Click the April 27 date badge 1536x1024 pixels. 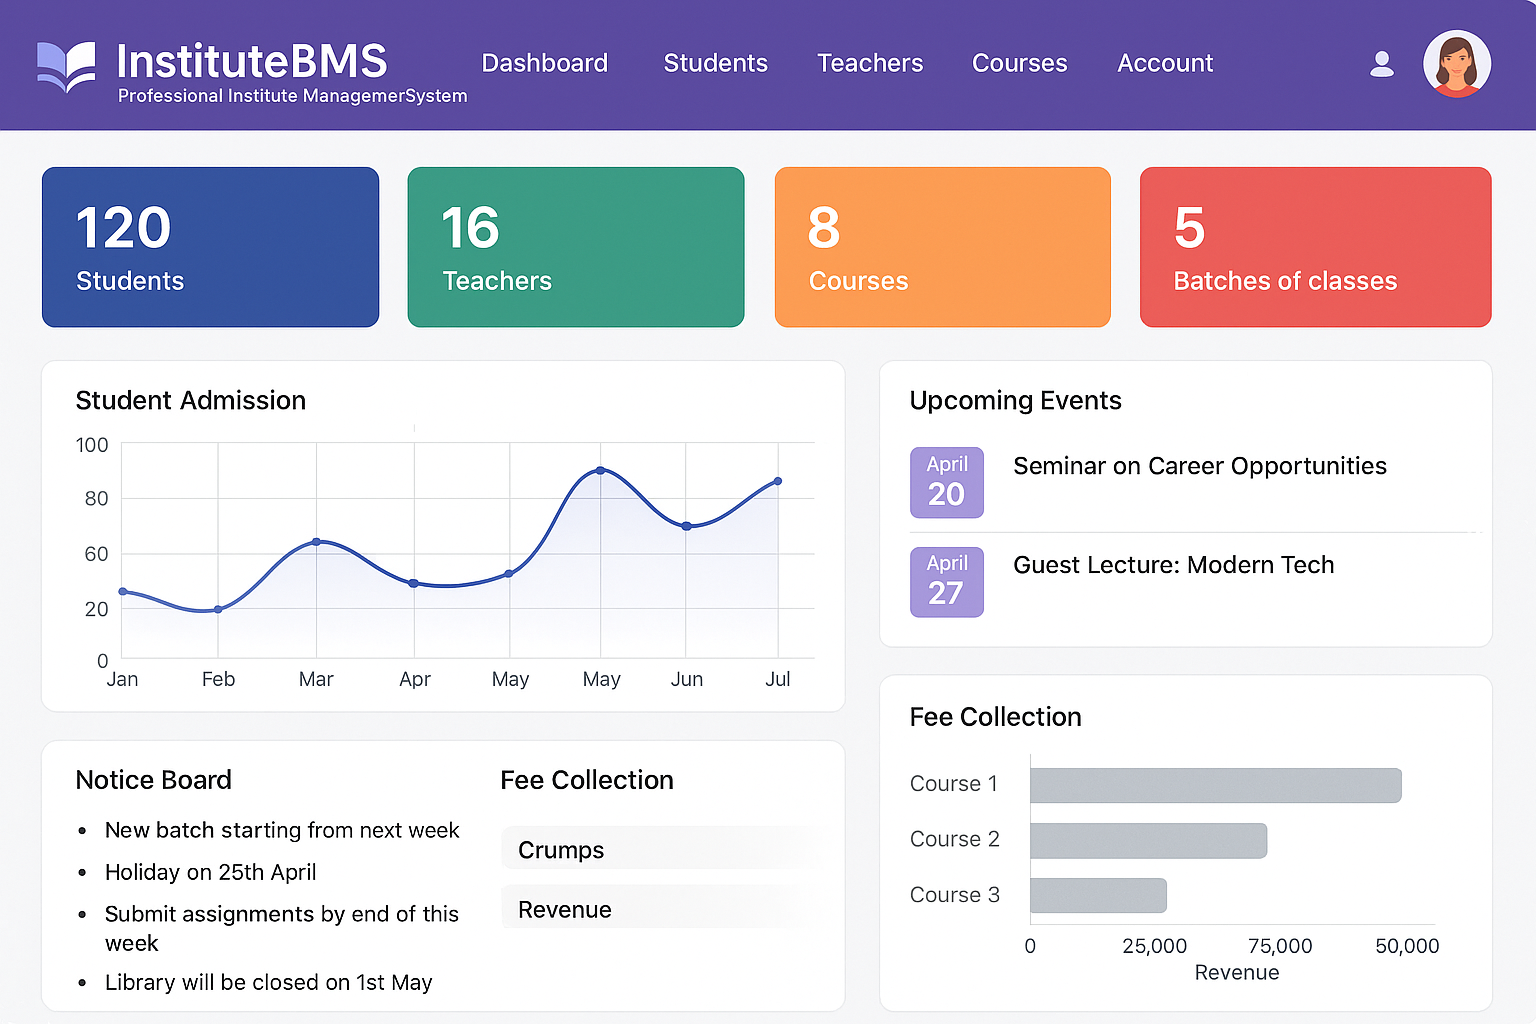tap(947, 582)
